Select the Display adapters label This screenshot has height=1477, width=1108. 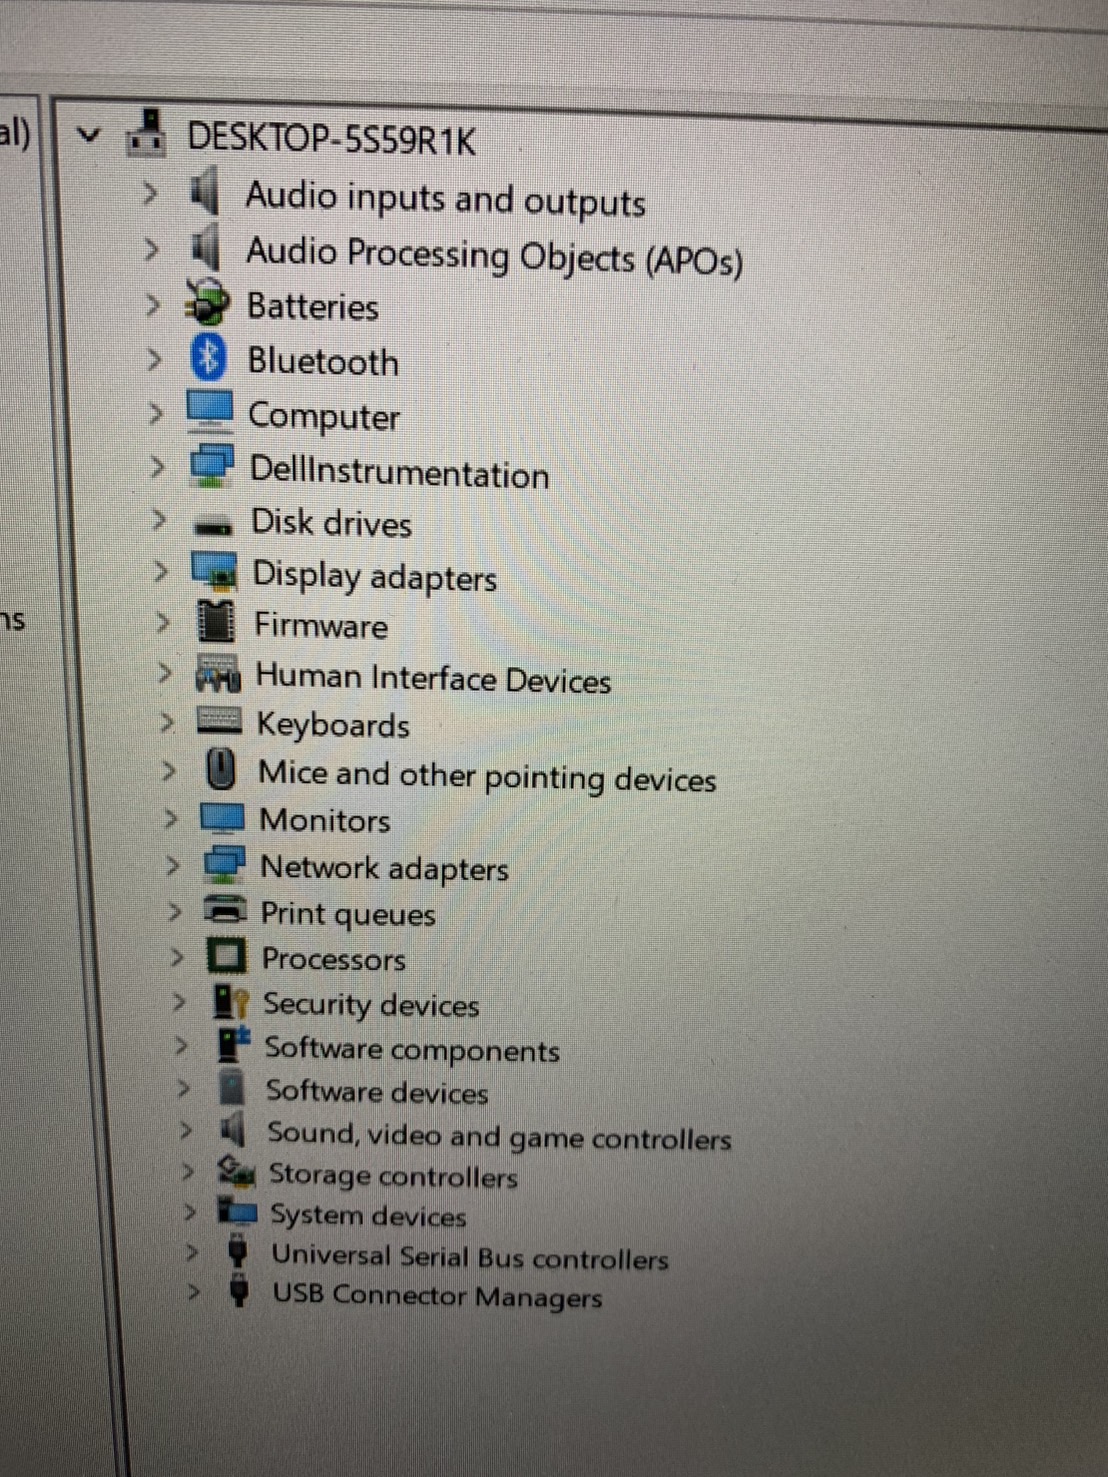pyautogui.click(x=374, y=576)
